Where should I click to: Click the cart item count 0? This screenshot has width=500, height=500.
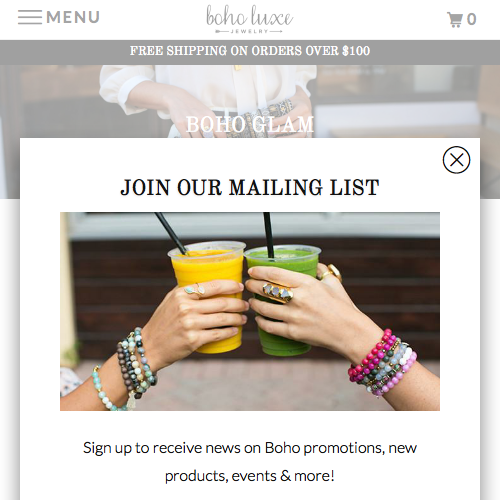point(471,19)
